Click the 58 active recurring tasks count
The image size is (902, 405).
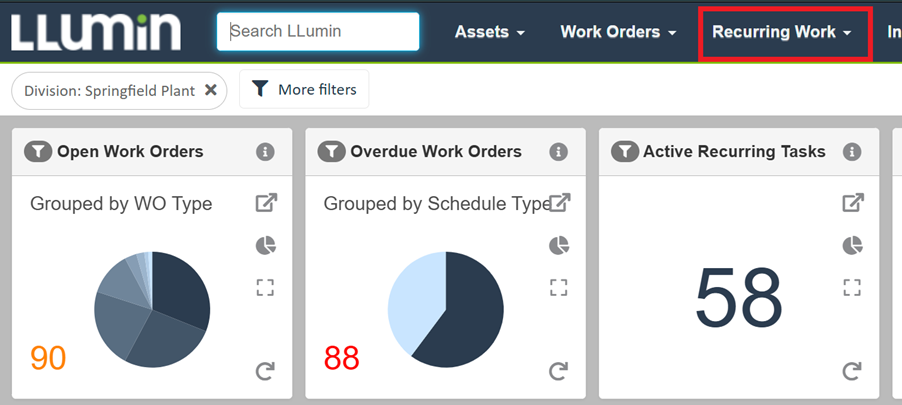click(x=738, y=298)
